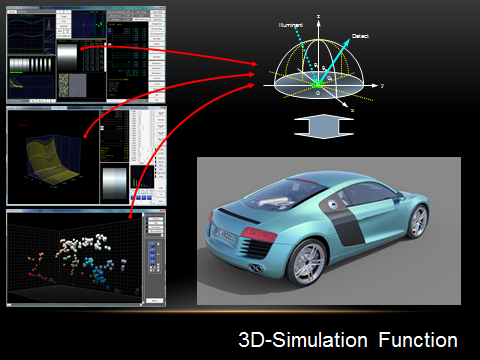Select the colorful speckled texture thumbnail
Screen dimensions: 480x360
[x=64, y=85]
